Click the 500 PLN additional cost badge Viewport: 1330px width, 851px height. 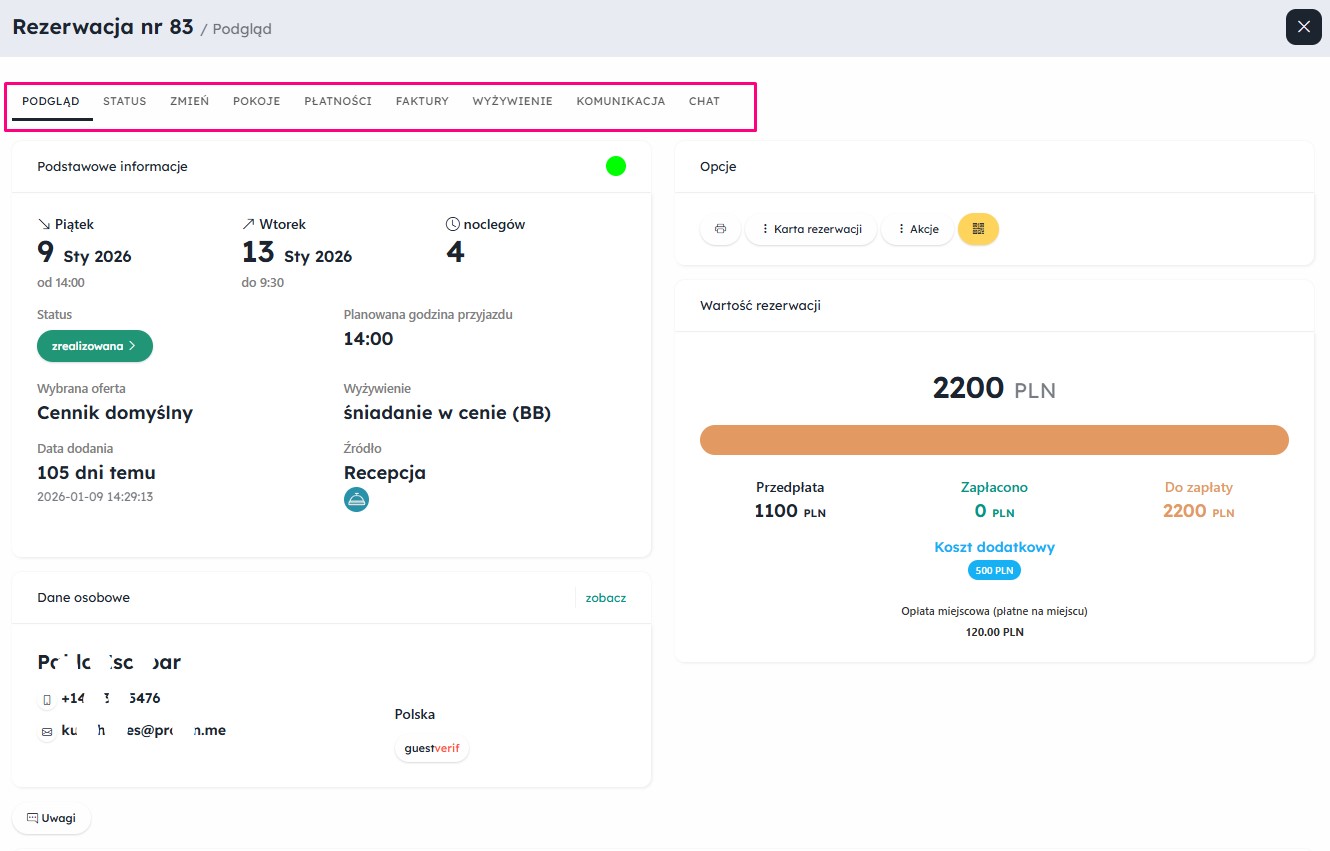[x=994, y=571]
